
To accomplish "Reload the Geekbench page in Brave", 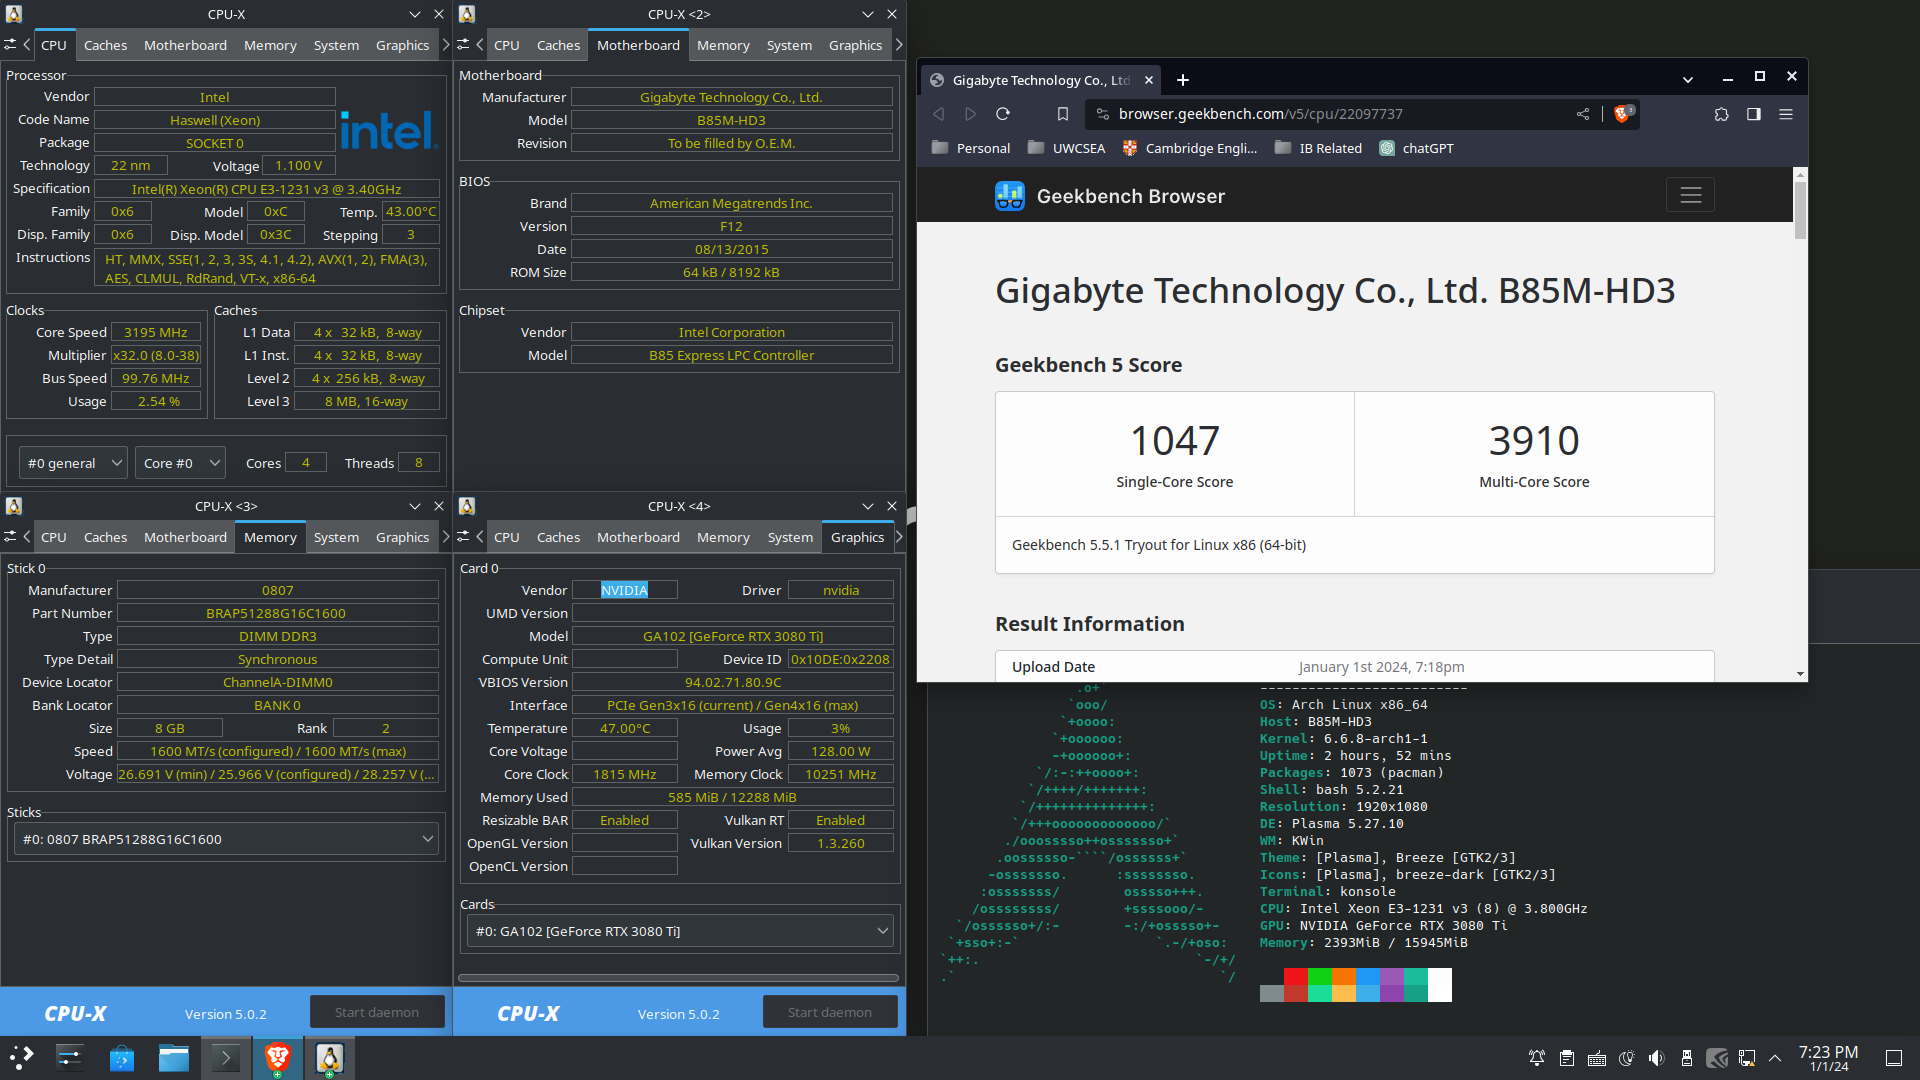I will pos(1003,114).
